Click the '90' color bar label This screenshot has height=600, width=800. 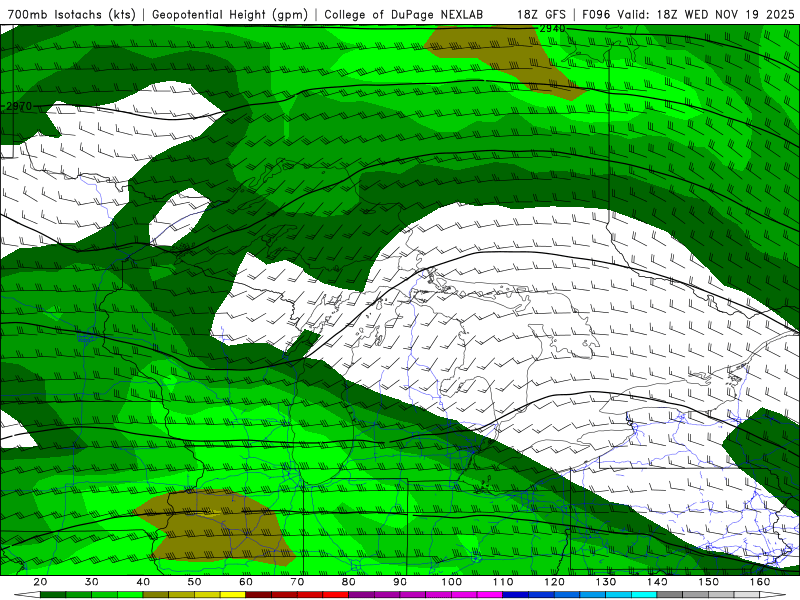click(400, 582)
